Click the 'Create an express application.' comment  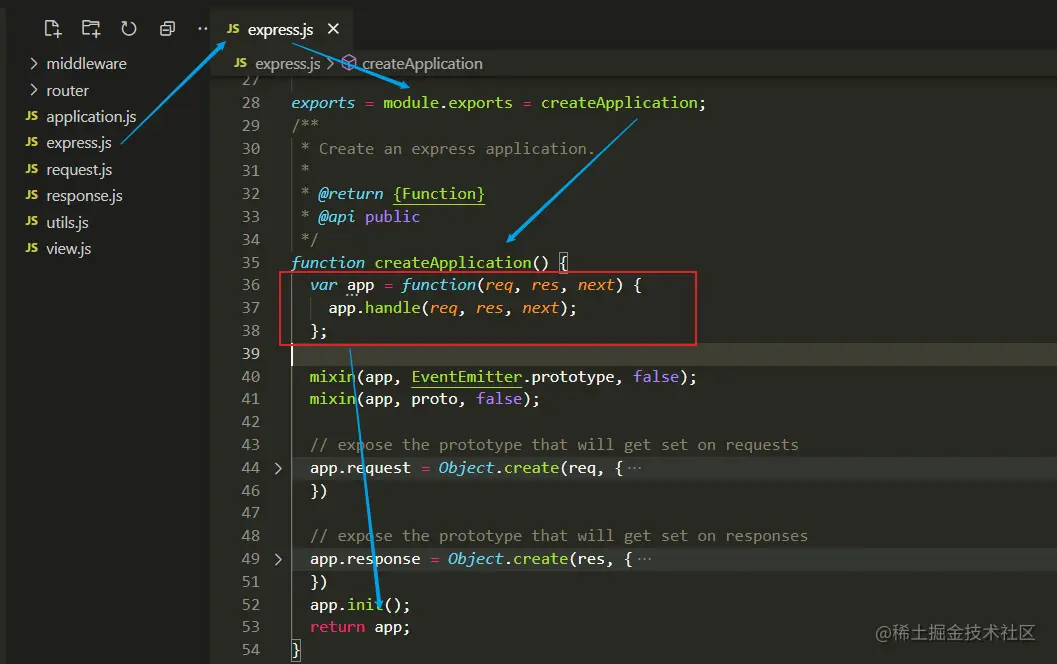tap(456, 148)
